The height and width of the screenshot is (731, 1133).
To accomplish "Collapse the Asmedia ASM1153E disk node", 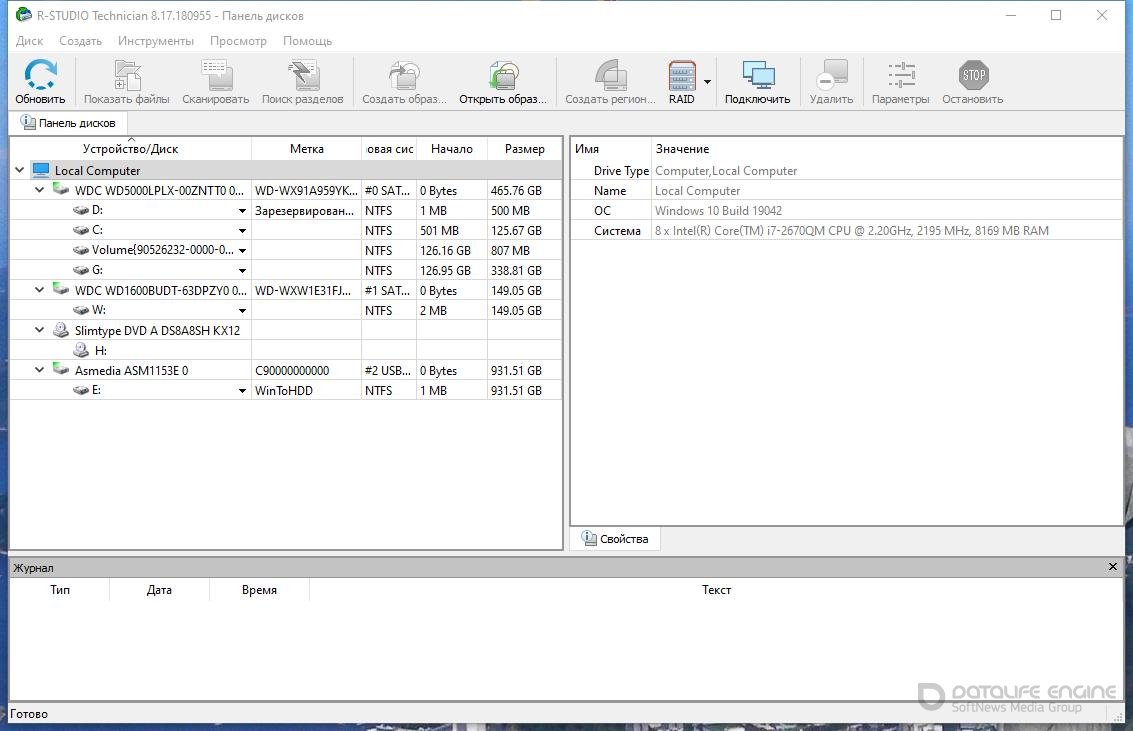I will (x=40, y=370).
